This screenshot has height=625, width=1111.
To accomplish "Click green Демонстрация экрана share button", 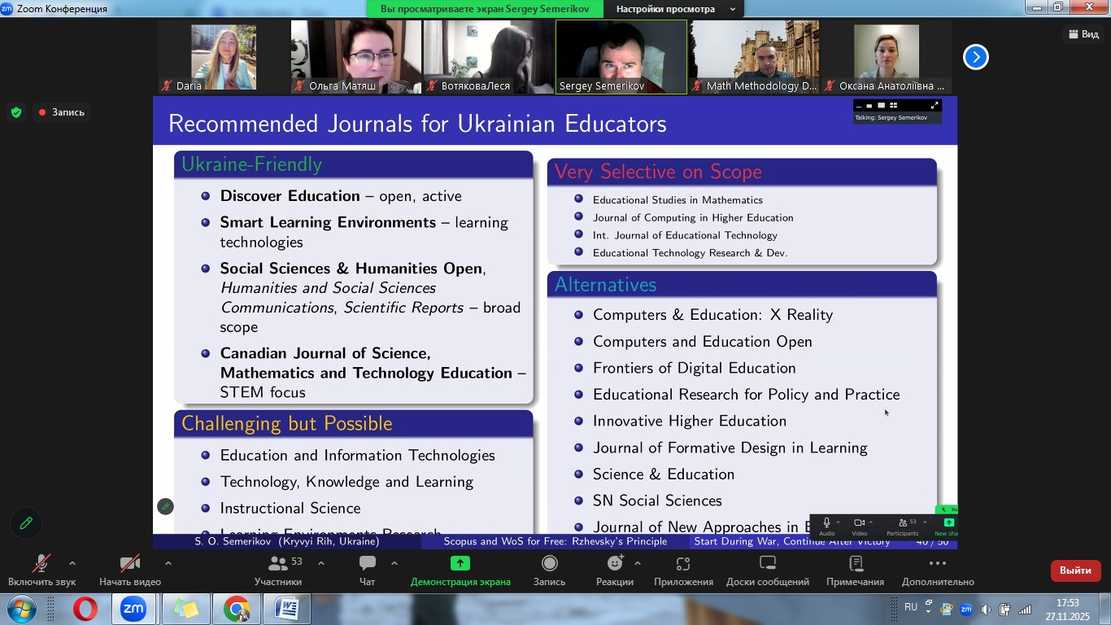I will click(x=460, y=565).
